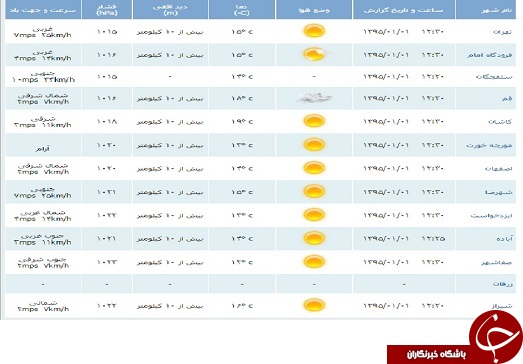523x364 pixels.
Task: Click the visibility cell in the اصفهان row
Action: [170, 169]
